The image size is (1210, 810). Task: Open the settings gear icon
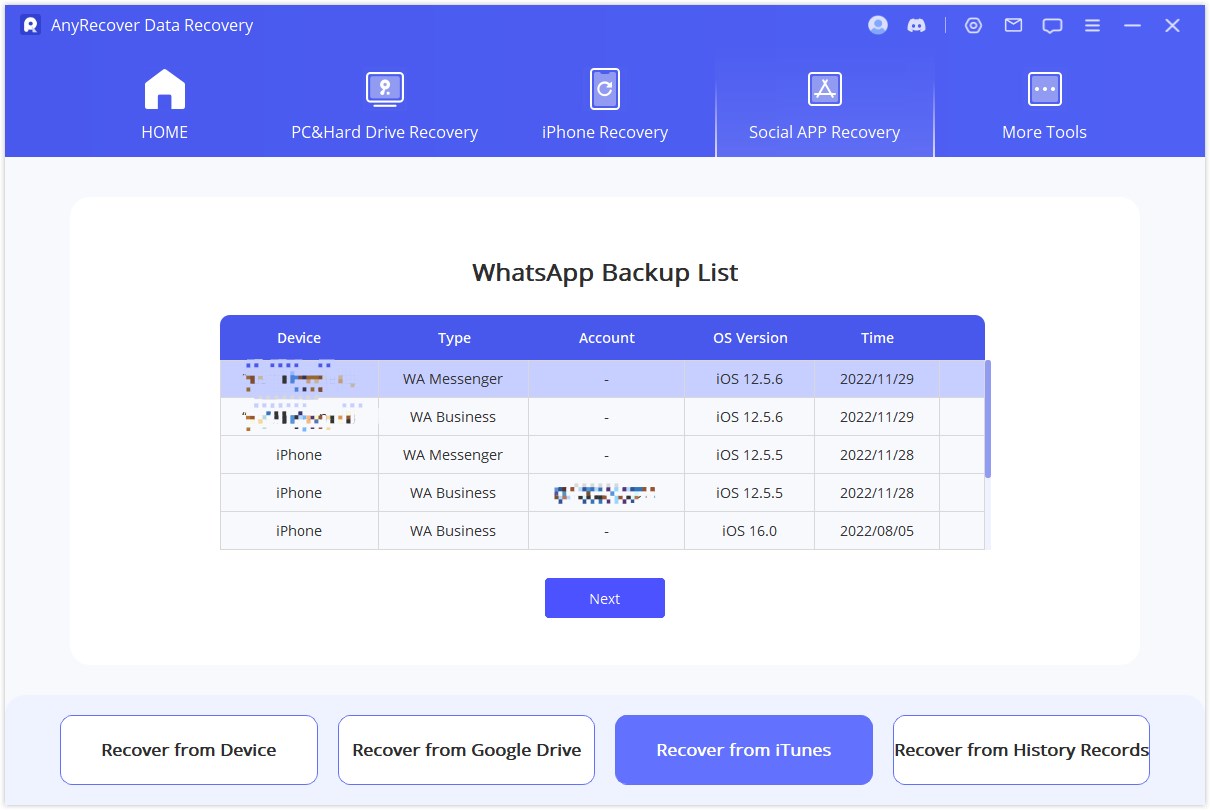tap(973, 25)
